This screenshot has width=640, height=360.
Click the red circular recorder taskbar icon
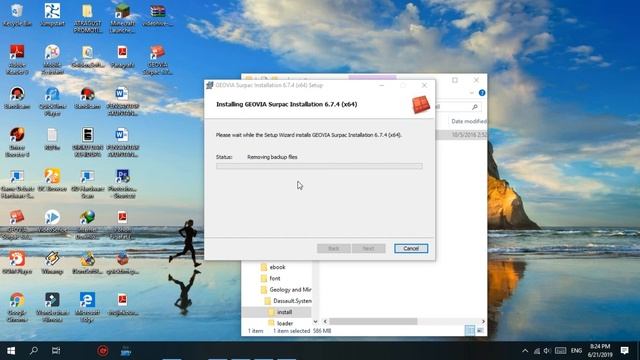[103, 351]
